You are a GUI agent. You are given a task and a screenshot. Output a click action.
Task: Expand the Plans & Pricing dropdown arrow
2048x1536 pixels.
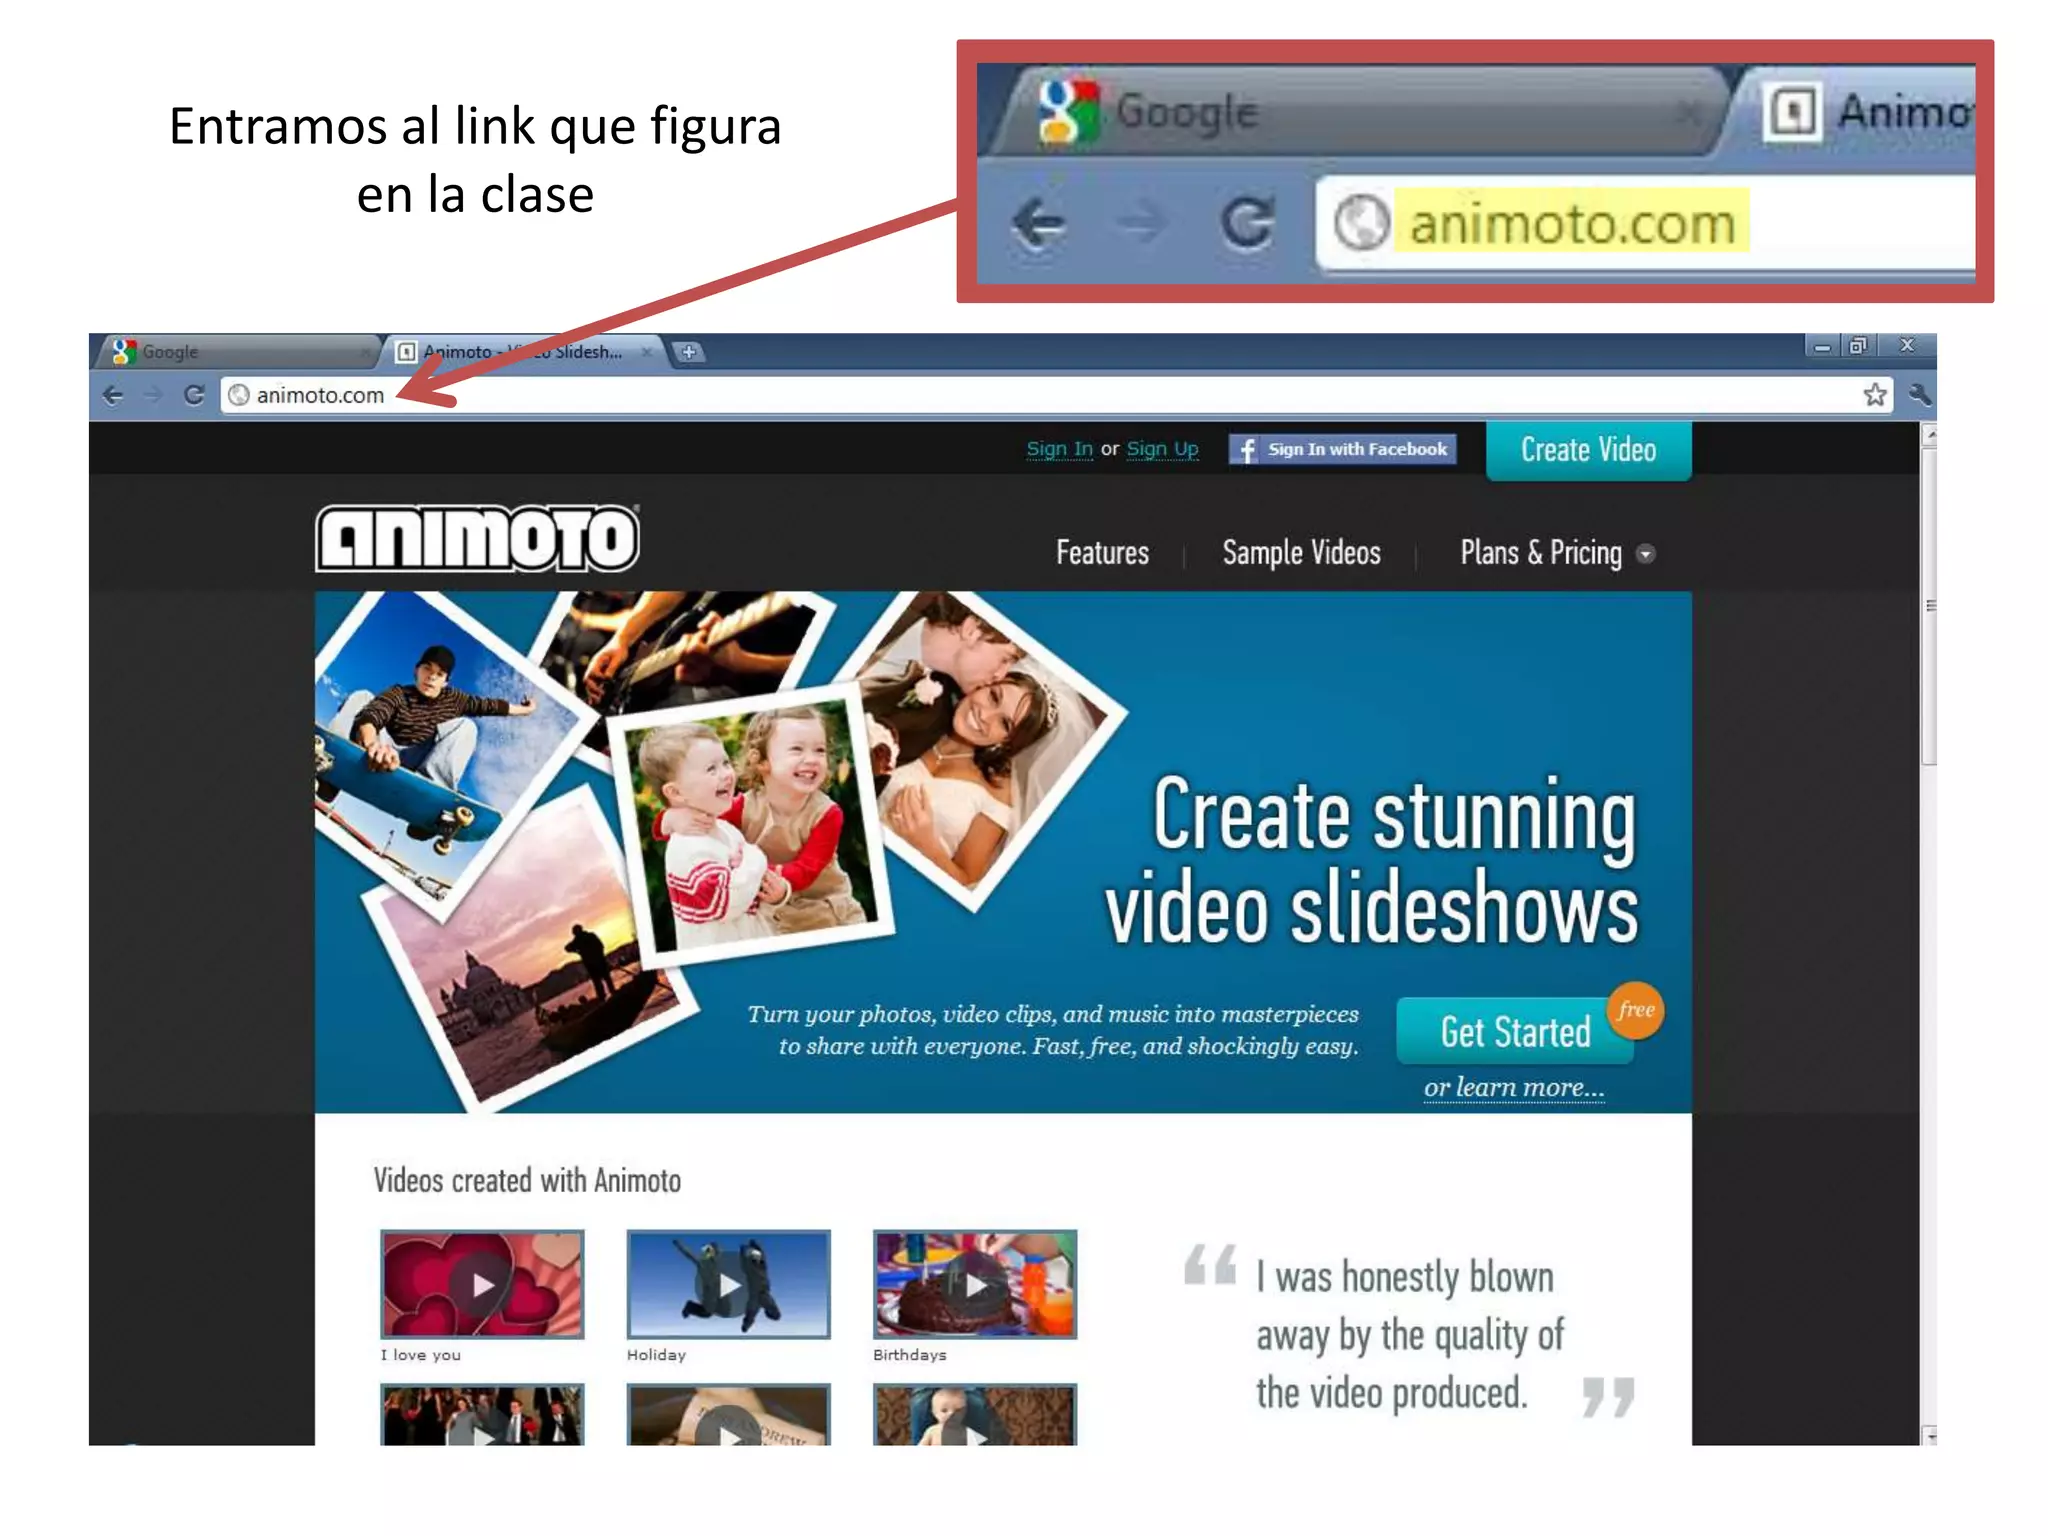click(x=1645, y=554)
